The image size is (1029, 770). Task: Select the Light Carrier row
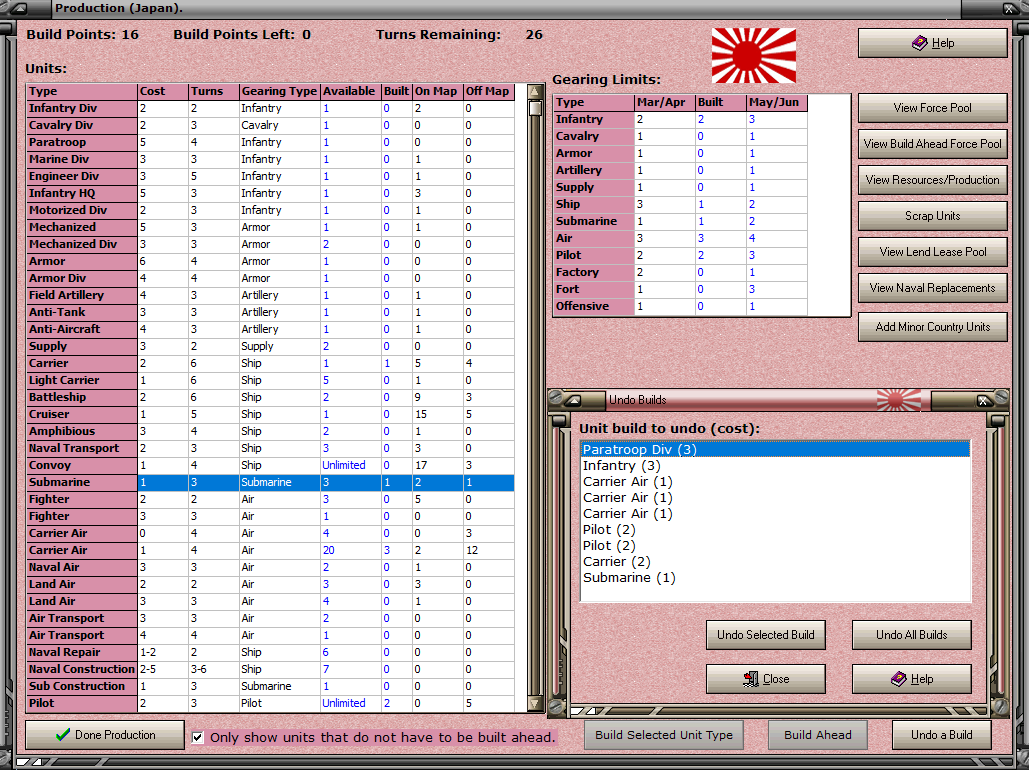pos(270,381)
